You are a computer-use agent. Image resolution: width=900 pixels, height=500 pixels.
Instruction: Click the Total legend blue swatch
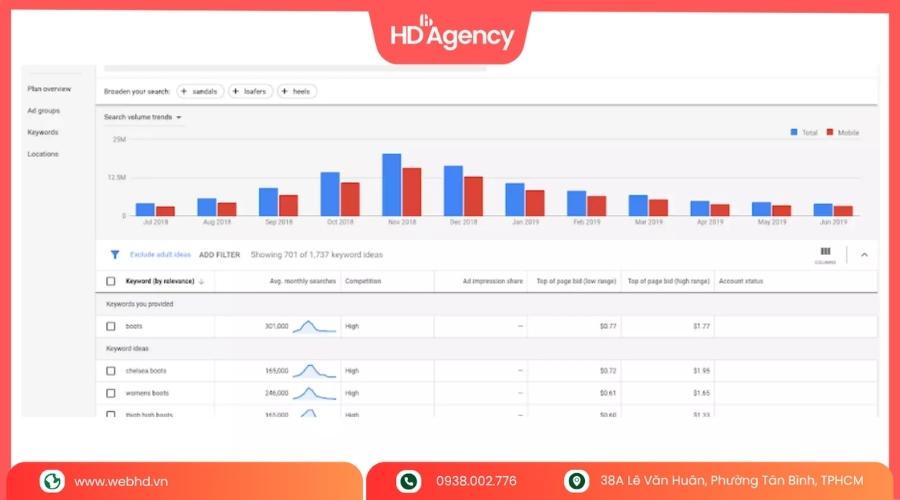point(794,132)
